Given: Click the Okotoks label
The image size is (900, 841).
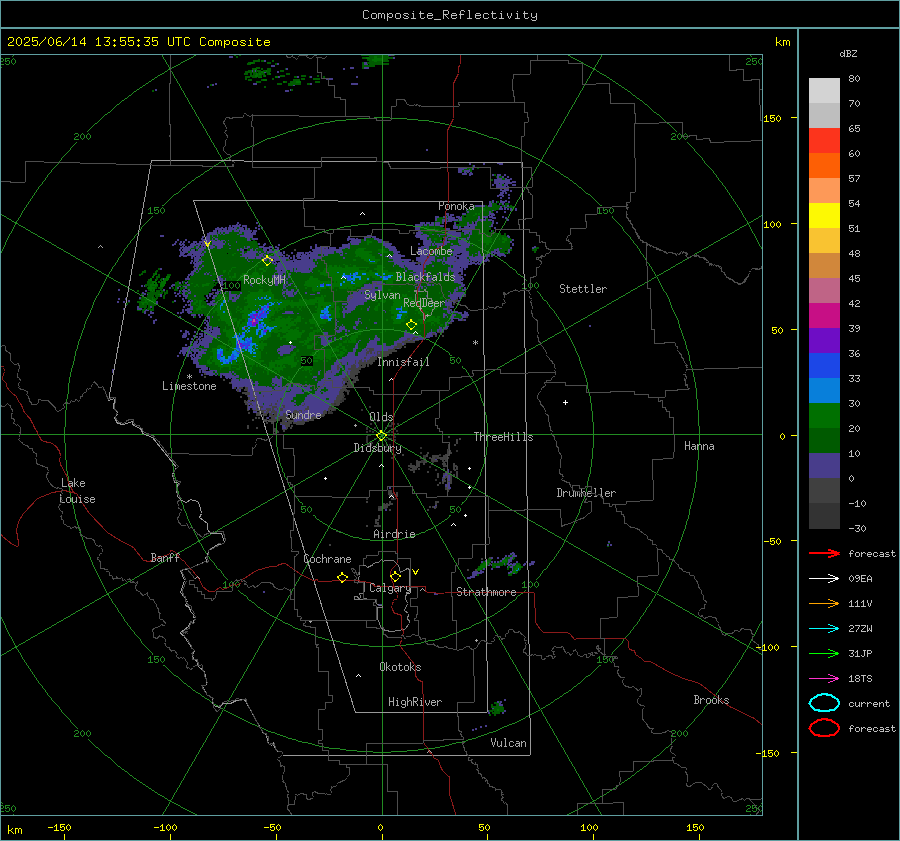Looking at the screenshot, I should pos(400,667).
